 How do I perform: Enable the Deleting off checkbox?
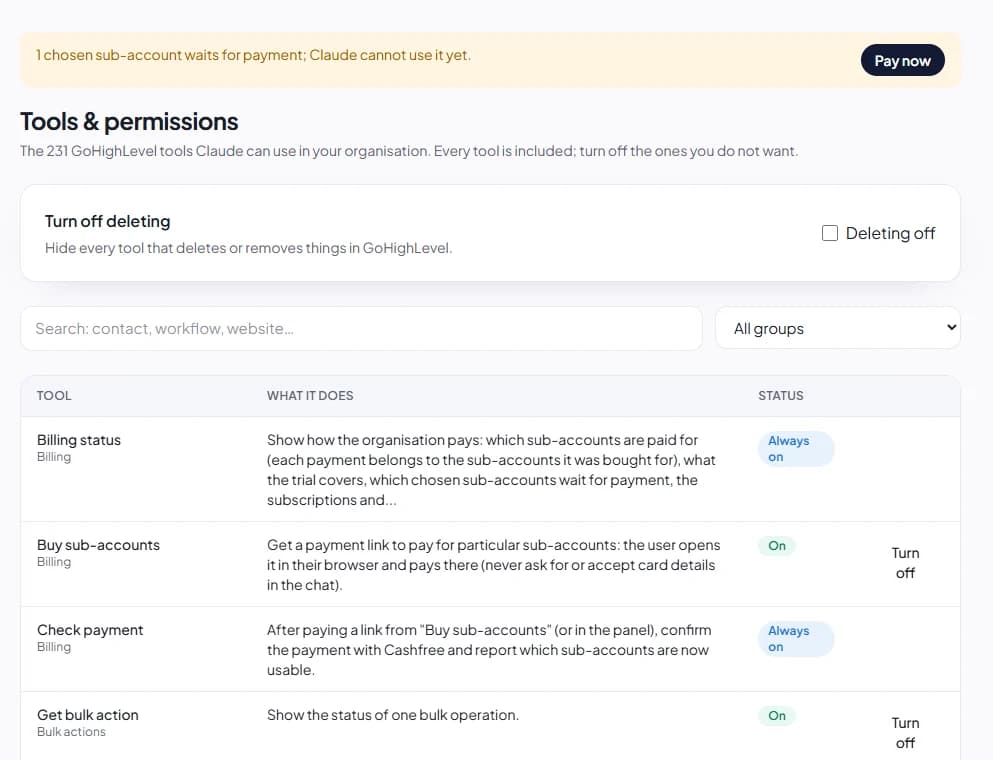(830, 233)
